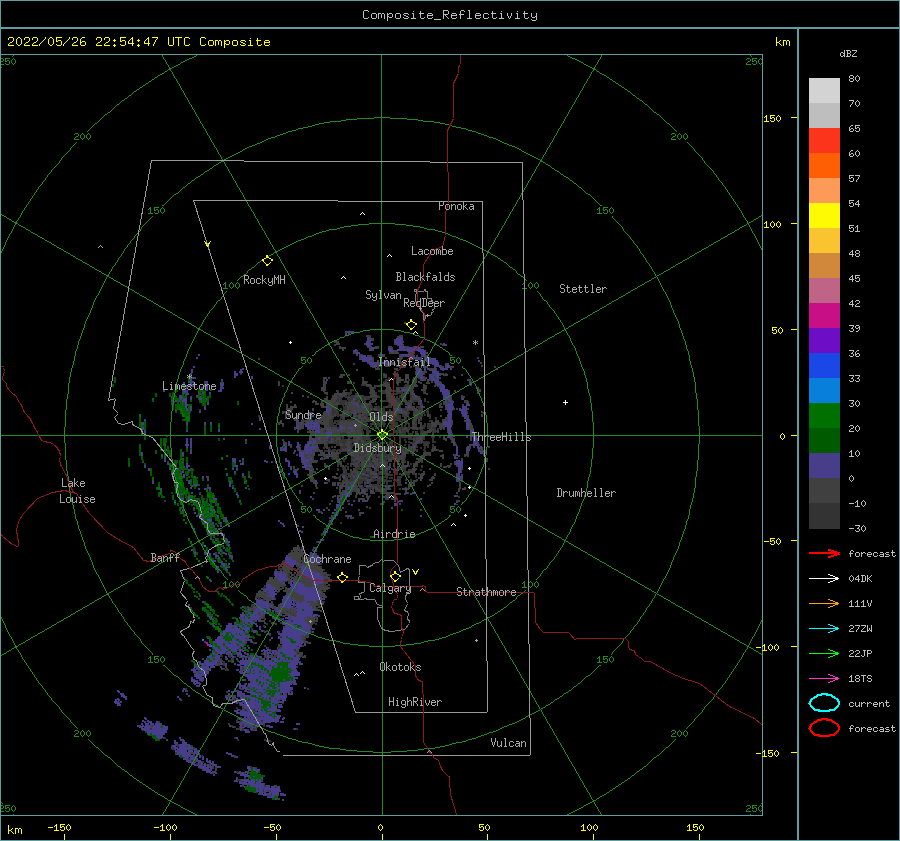
Task: Click the magenta 18TS arrow icon
Action: (824, 679)
